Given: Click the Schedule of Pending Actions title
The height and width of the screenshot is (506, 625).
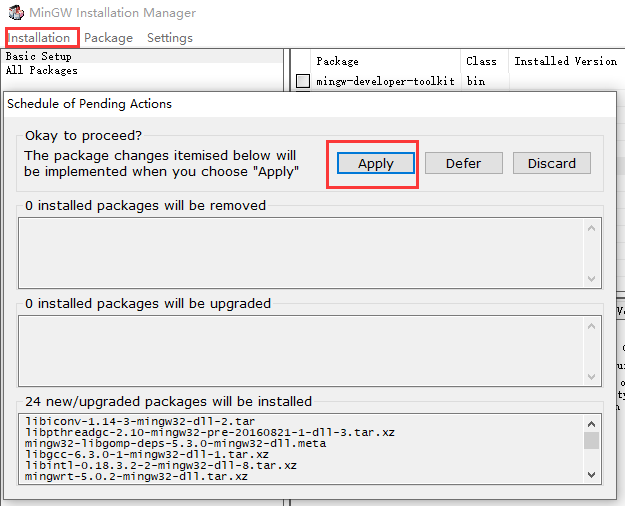Looking at the screenshot, I should [x=90, y=104].
